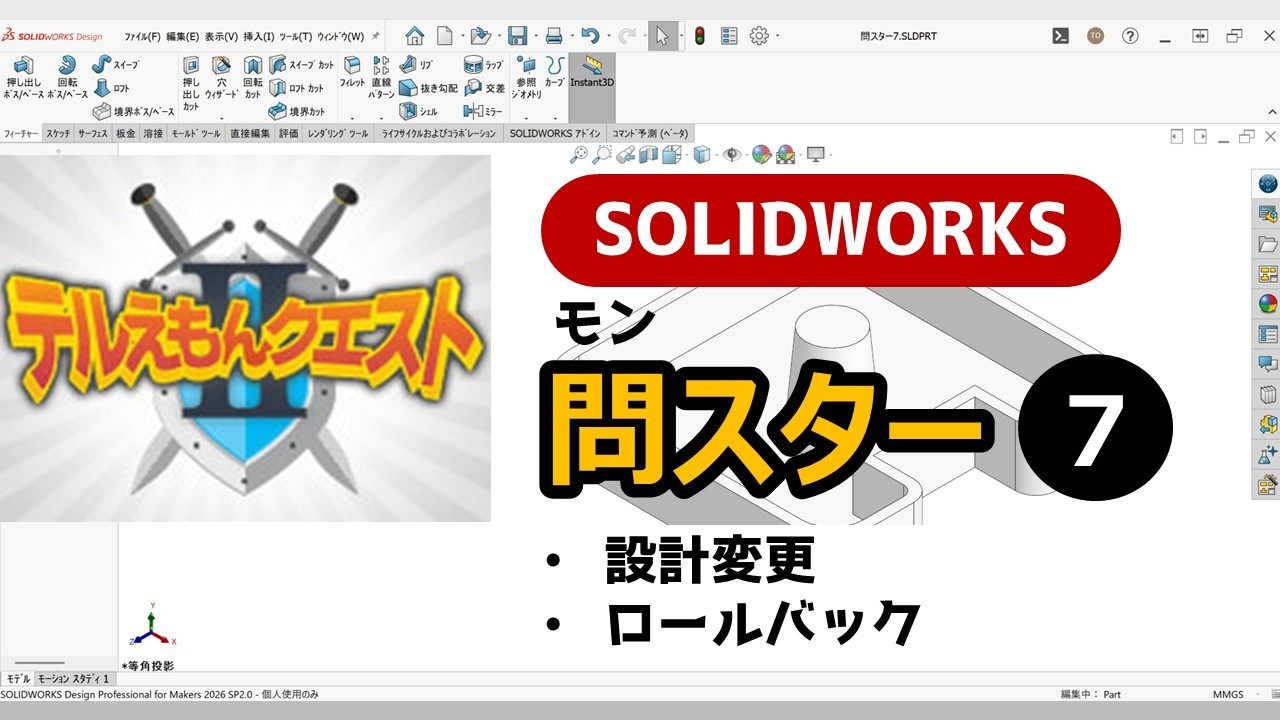Viewport: 1280px width, 720px height.
Task: Click the Home icon in top toolbar
Action: [x=414, y=36]
